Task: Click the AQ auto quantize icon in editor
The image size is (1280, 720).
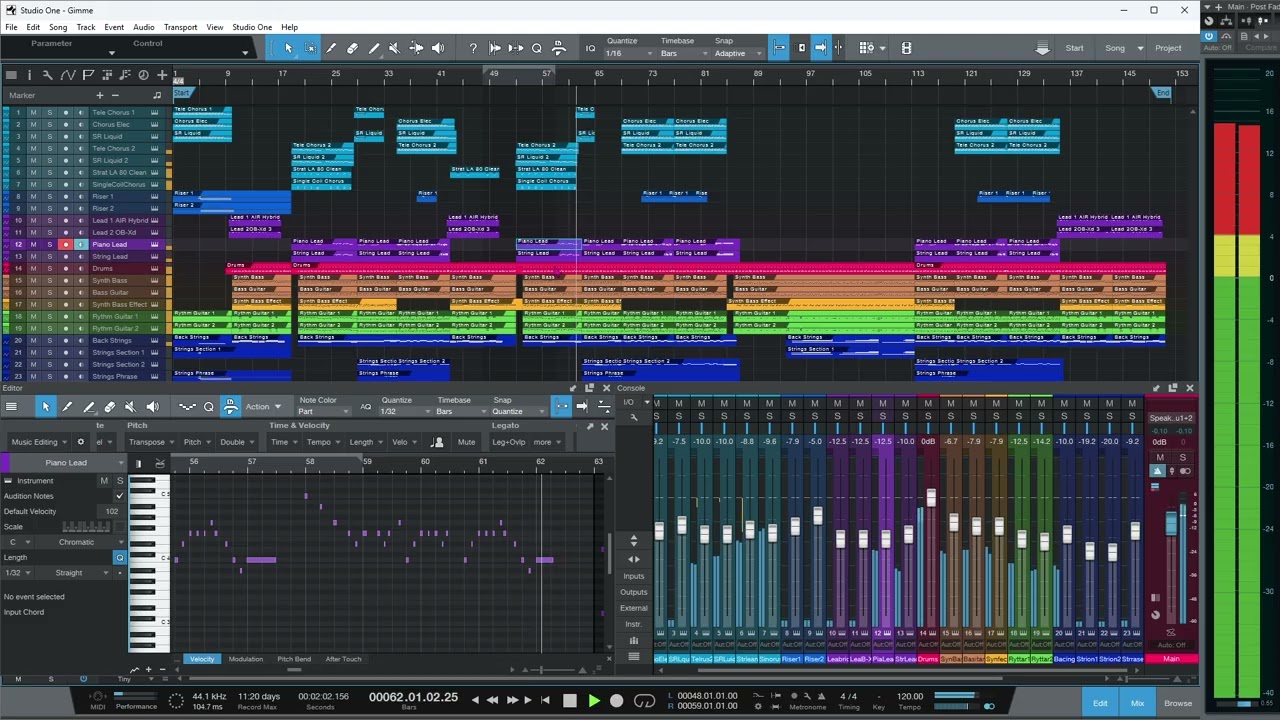Action: click(366, 407)
